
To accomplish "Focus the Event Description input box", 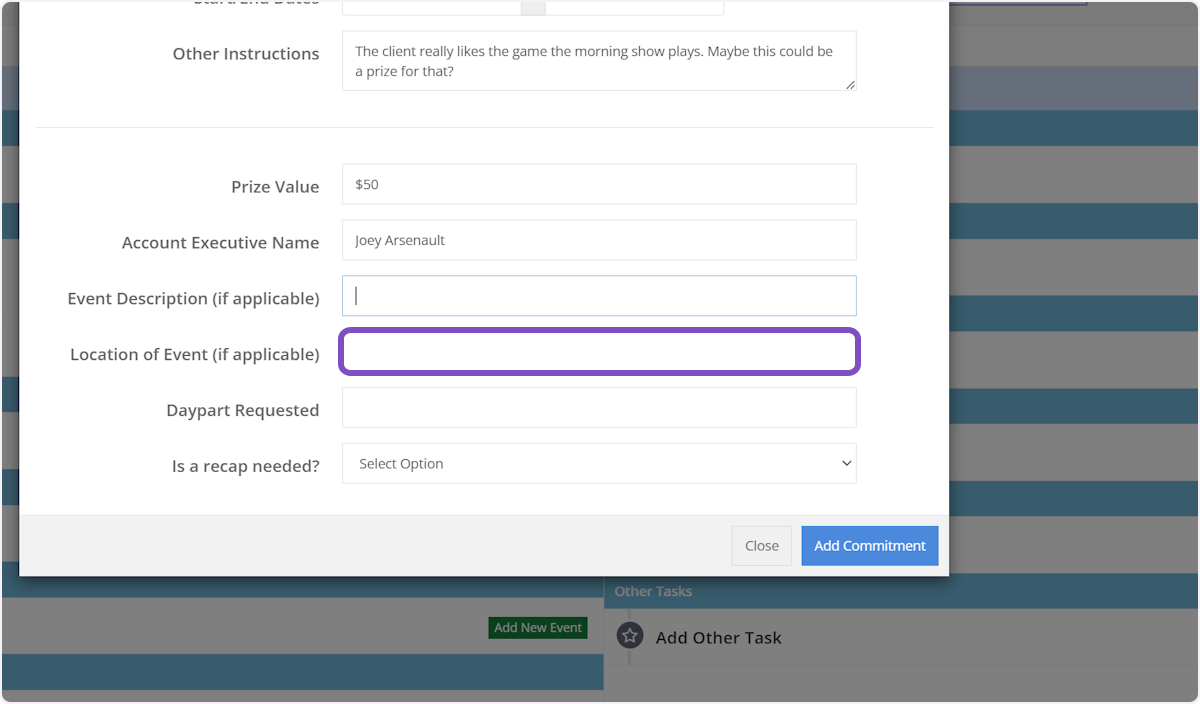I will (x=598, y=296).
